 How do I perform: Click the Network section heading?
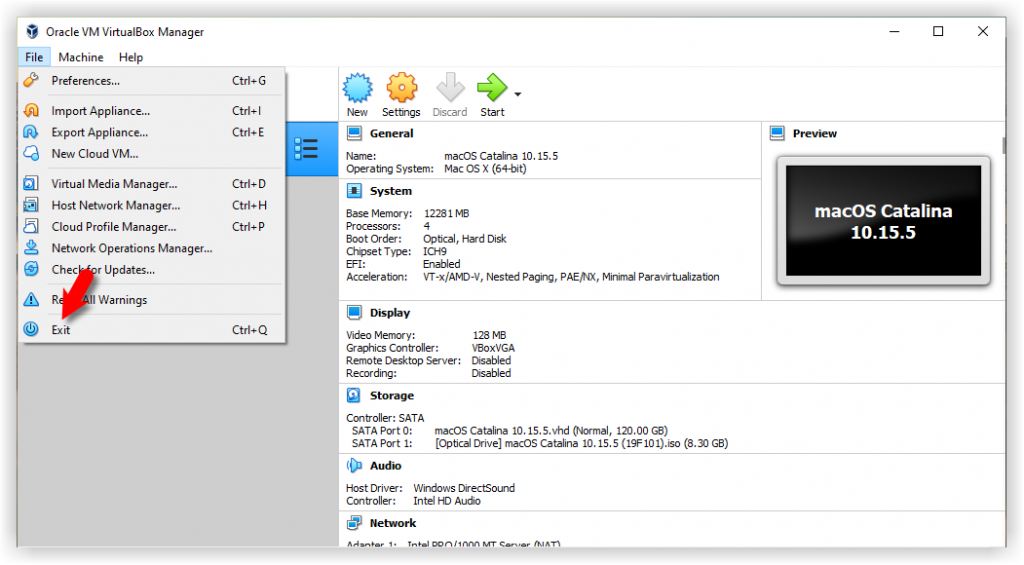pos(392,523)
